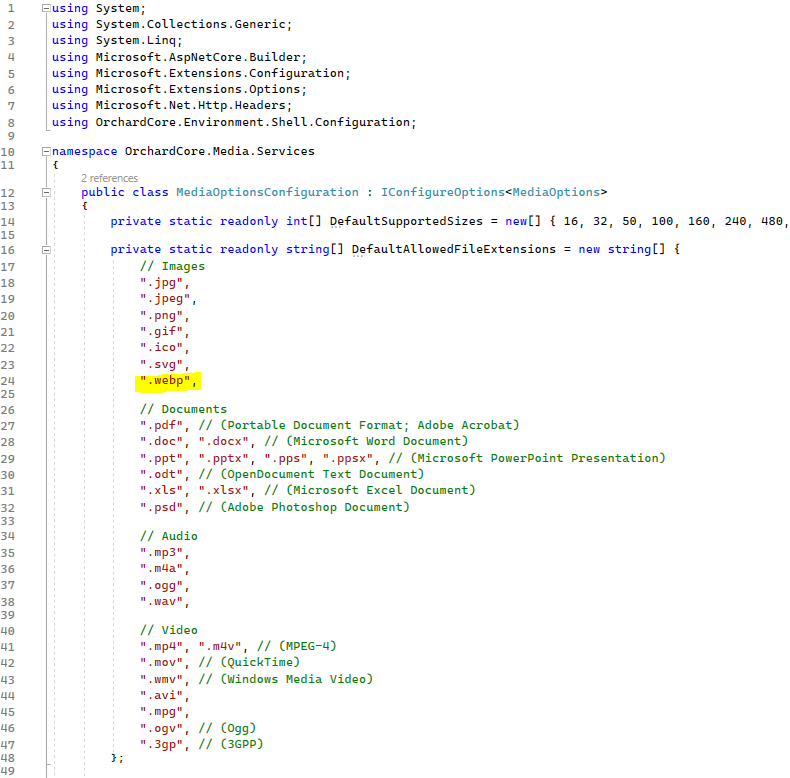Click the ".mp4" string literal

161,646
